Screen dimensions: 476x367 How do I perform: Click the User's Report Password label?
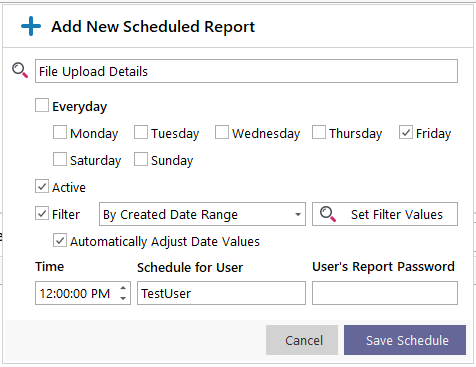tap(383, 267)
